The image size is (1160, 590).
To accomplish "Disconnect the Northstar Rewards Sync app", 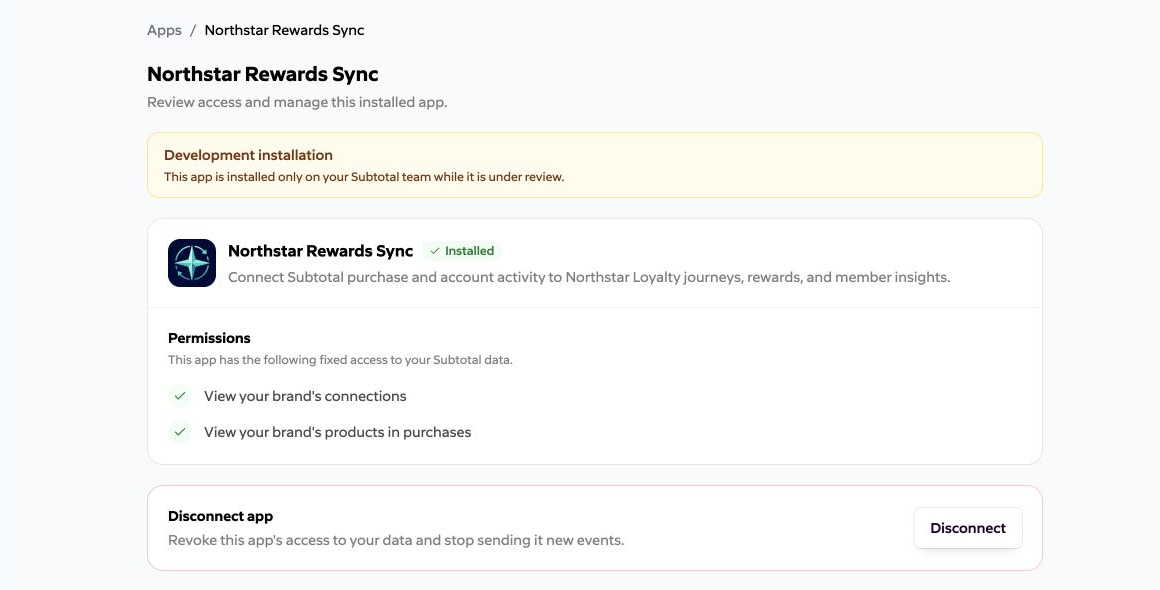I will tap(968, 528).
